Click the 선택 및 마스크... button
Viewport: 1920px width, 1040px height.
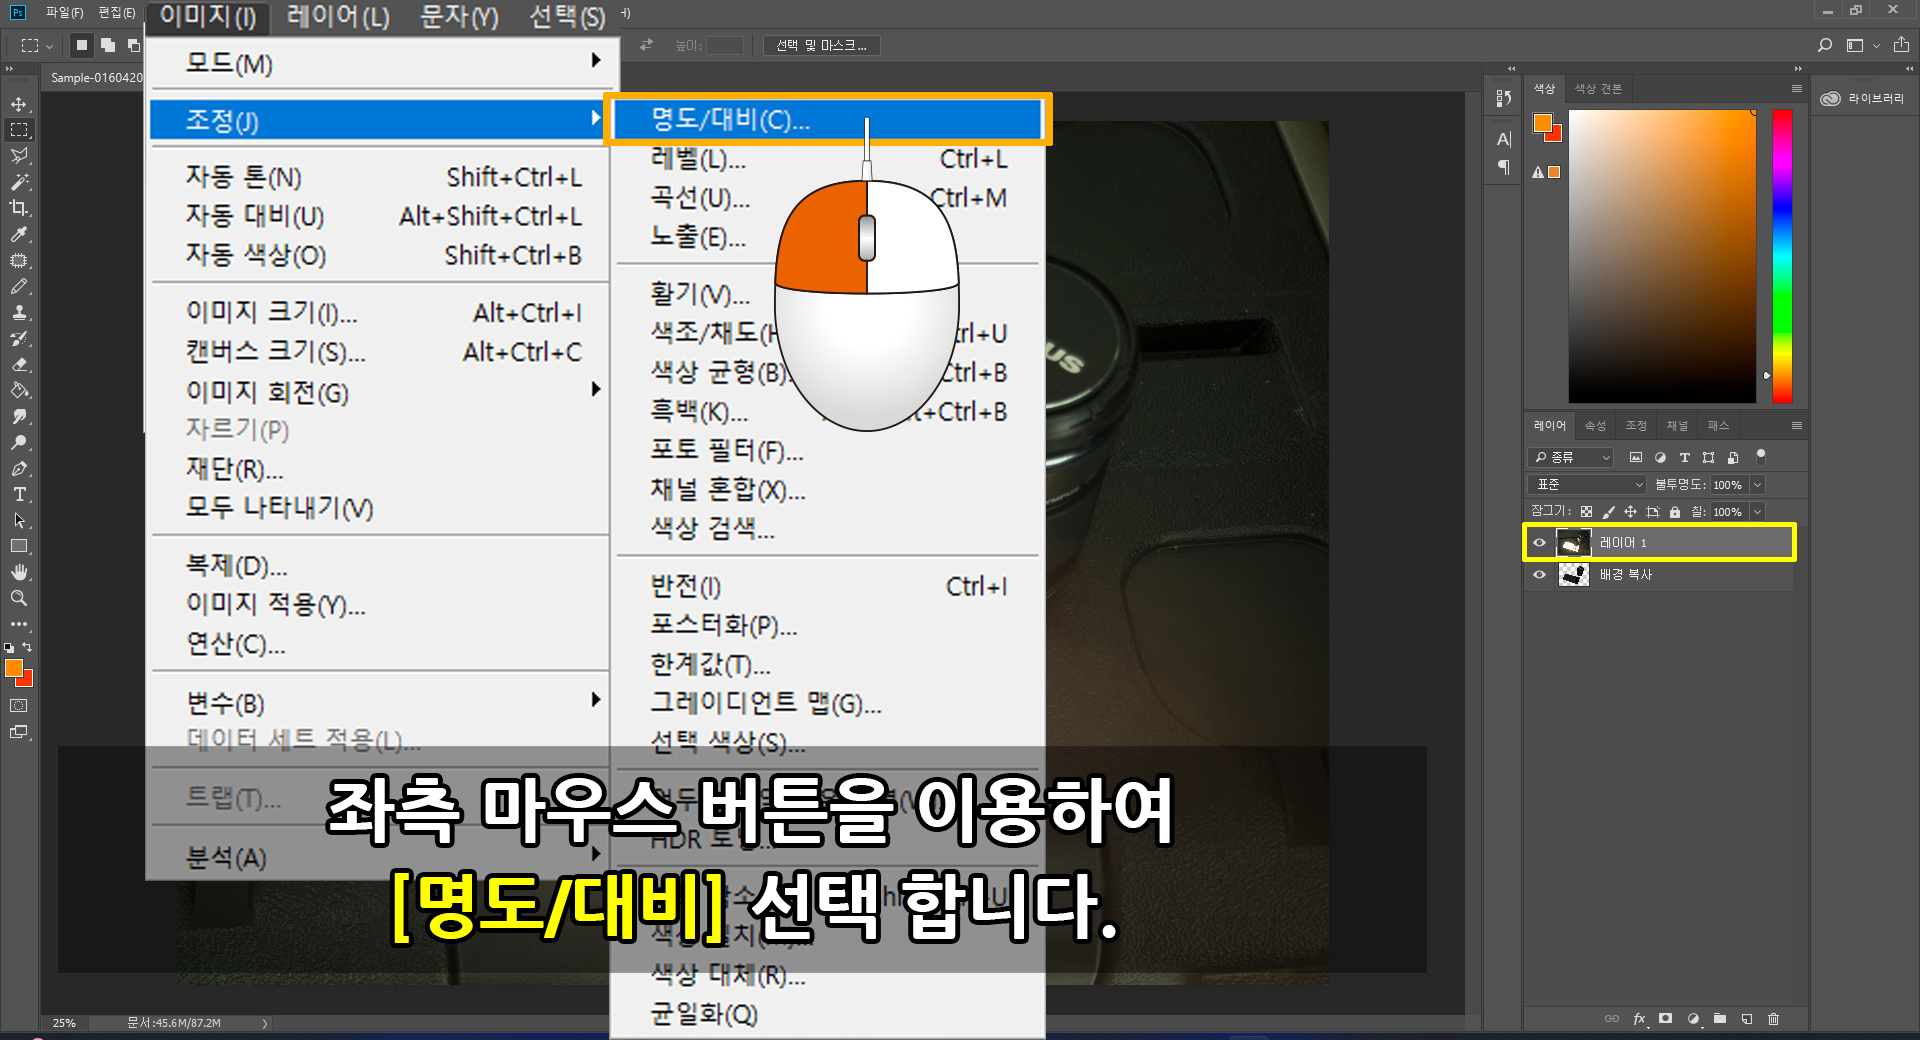822,45
